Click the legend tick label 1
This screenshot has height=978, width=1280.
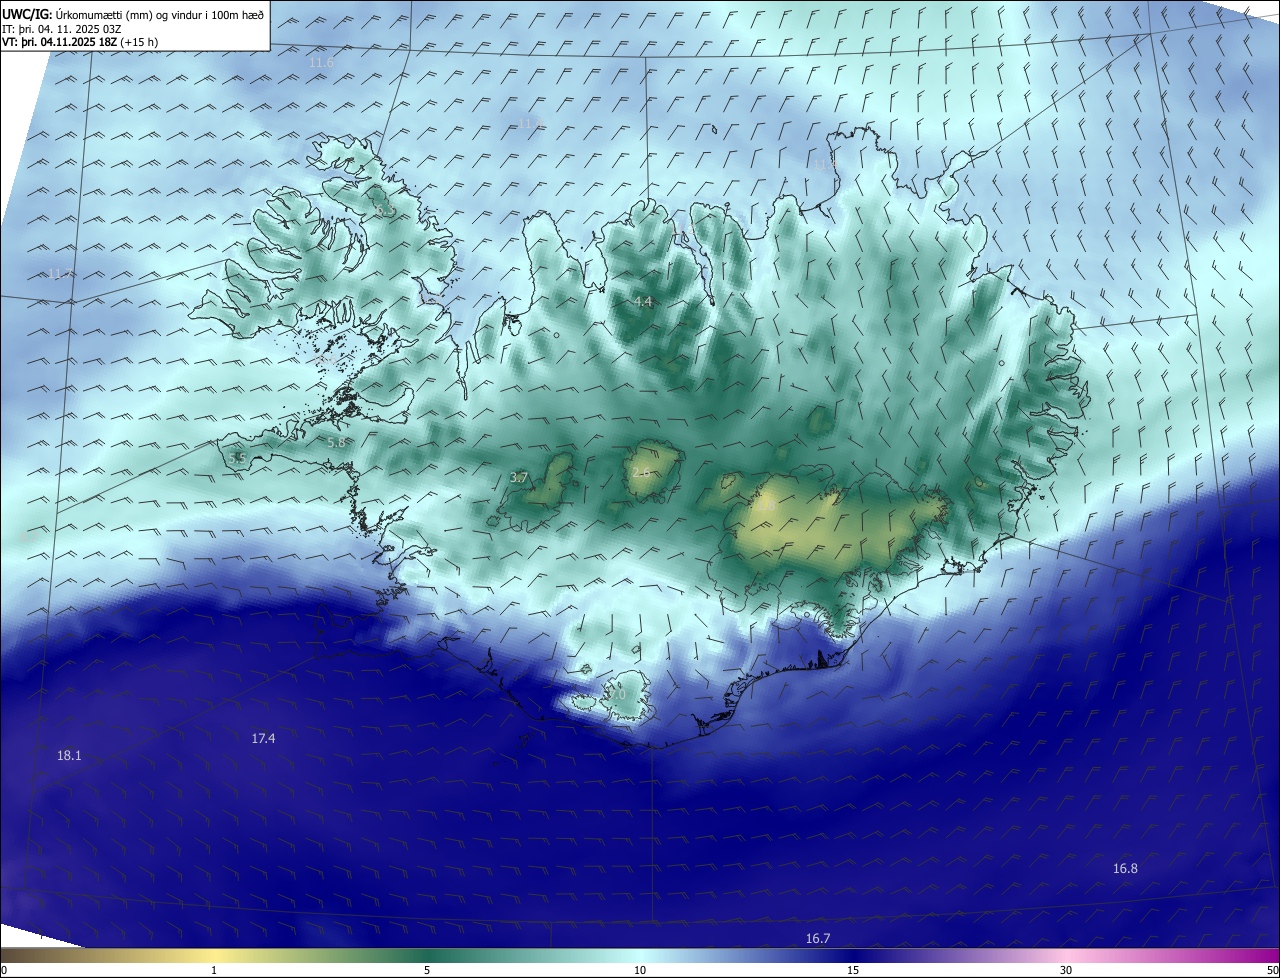click(x=214, y=971)
